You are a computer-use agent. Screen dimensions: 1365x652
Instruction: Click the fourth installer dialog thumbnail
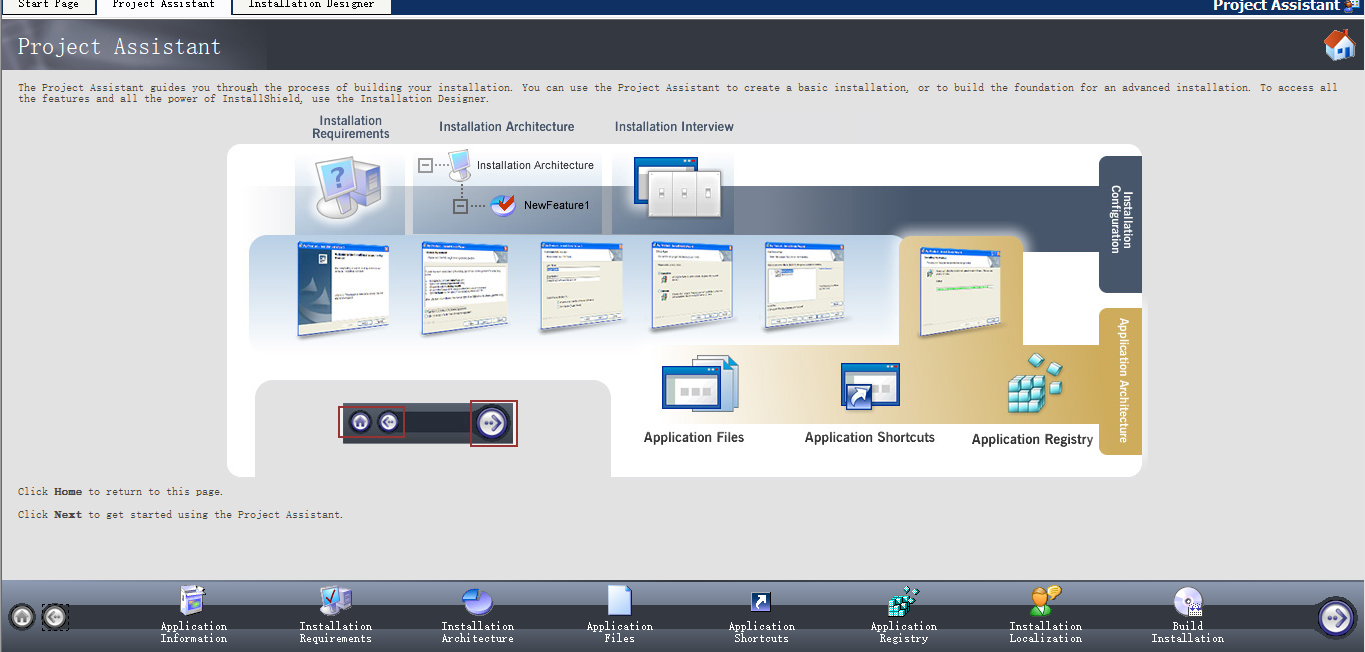(x=693, y=285)
